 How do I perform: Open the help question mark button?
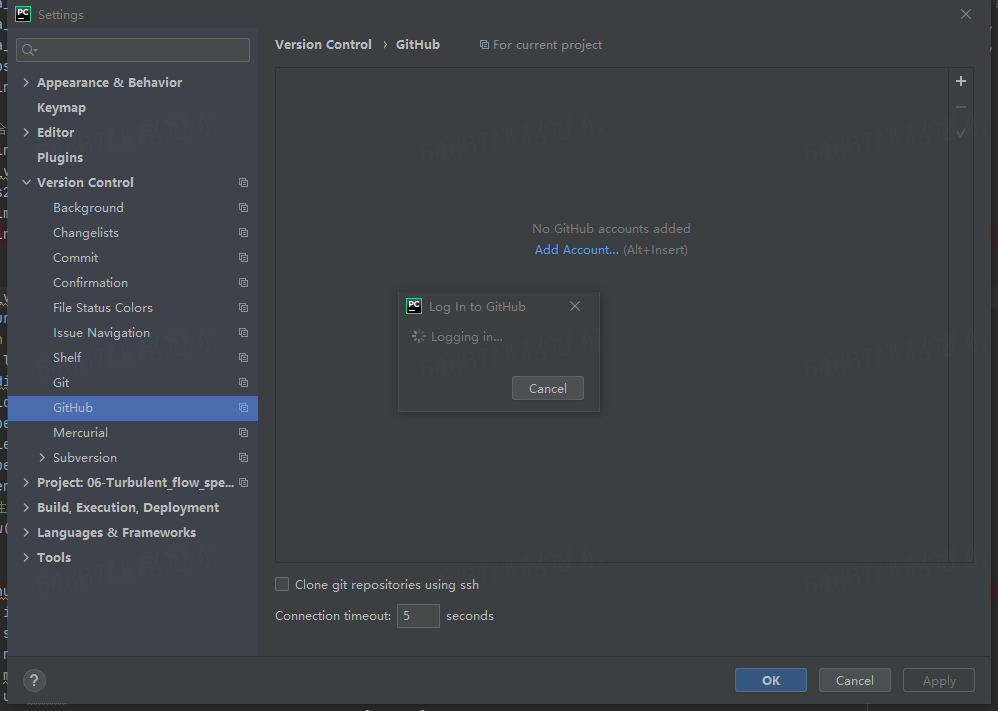coord(34,680)
